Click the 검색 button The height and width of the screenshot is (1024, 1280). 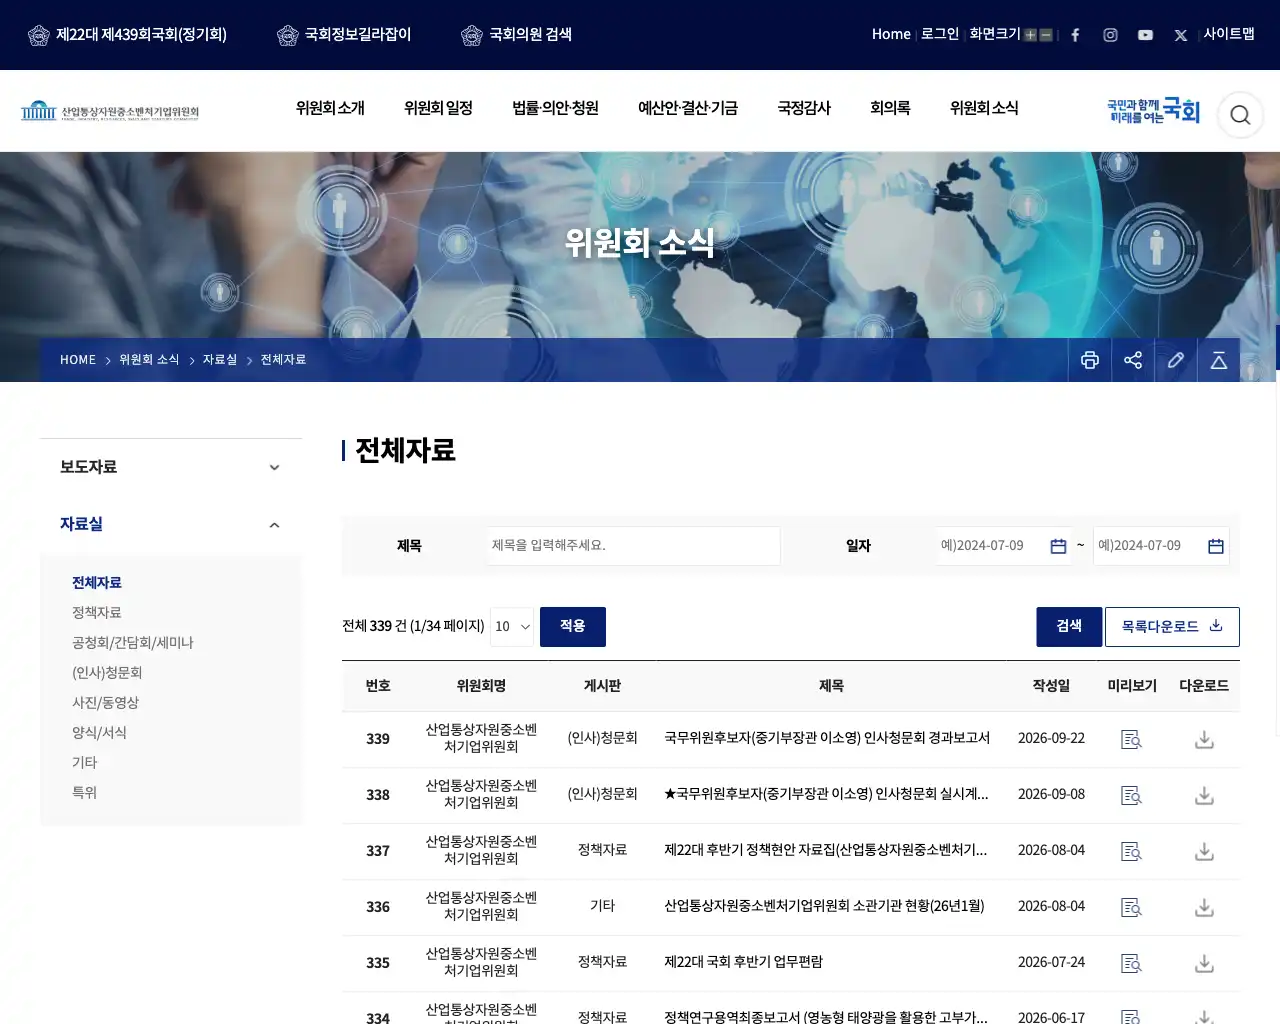point(1069,627)
